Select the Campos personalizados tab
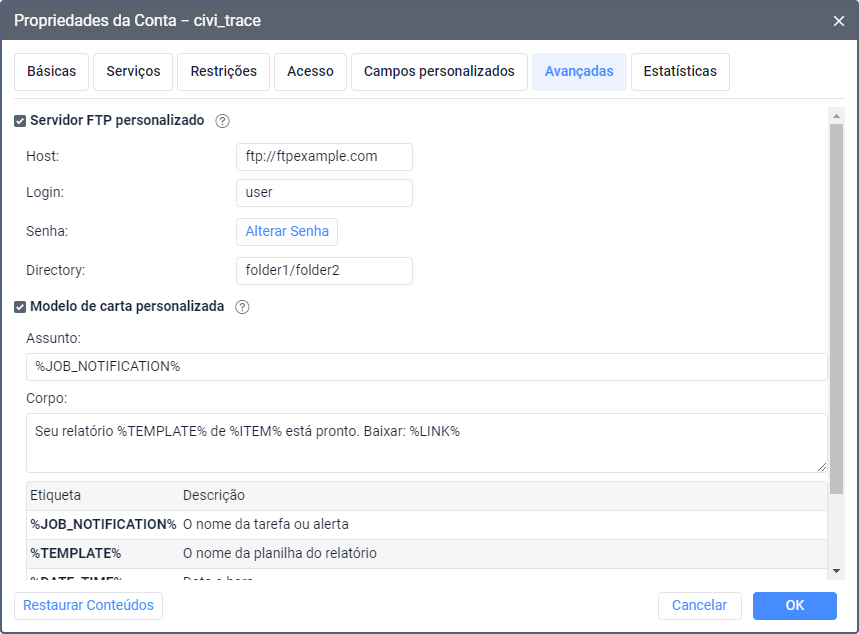This screenshot has height=634, width=859. [x=439, y=72]
